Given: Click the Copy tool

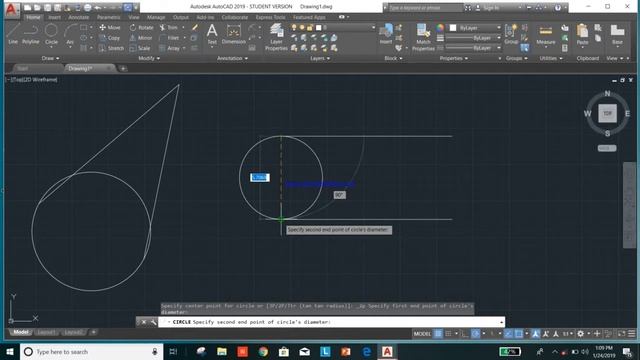Looking at the screenshot, I should (x=110, y=38).
